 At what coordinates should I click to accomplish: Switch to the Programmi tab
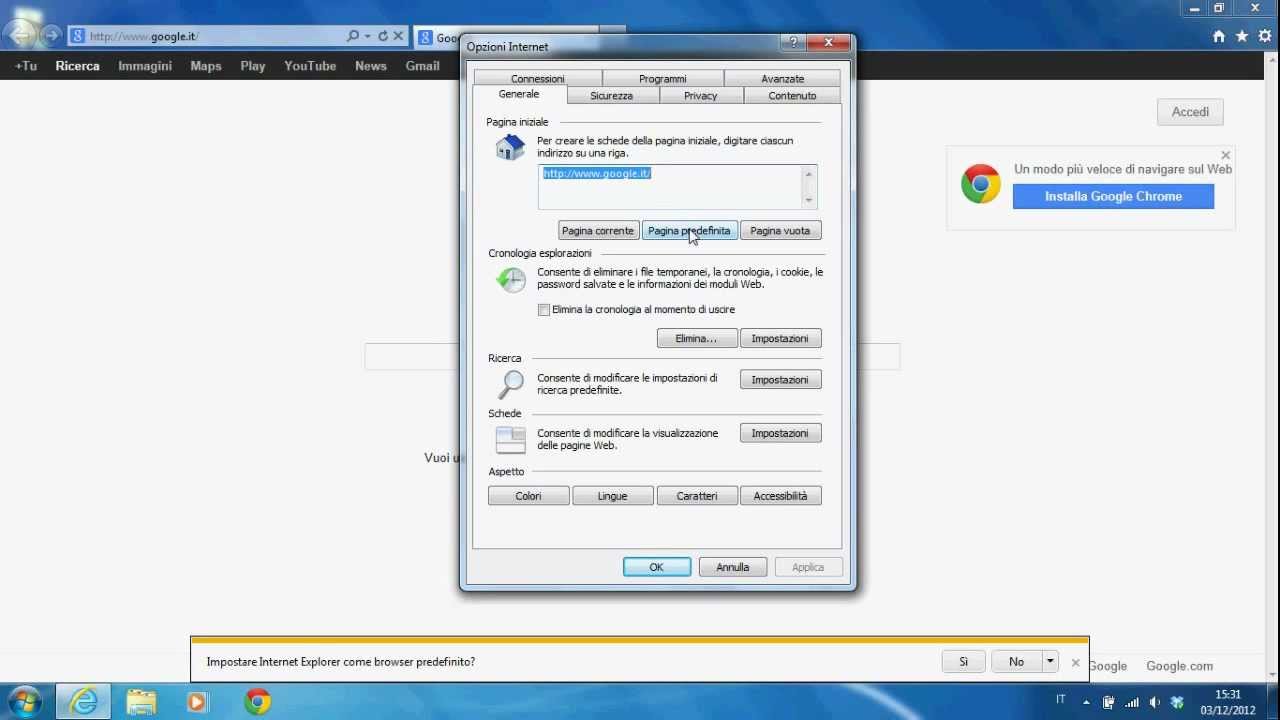(x=663, y=79)
